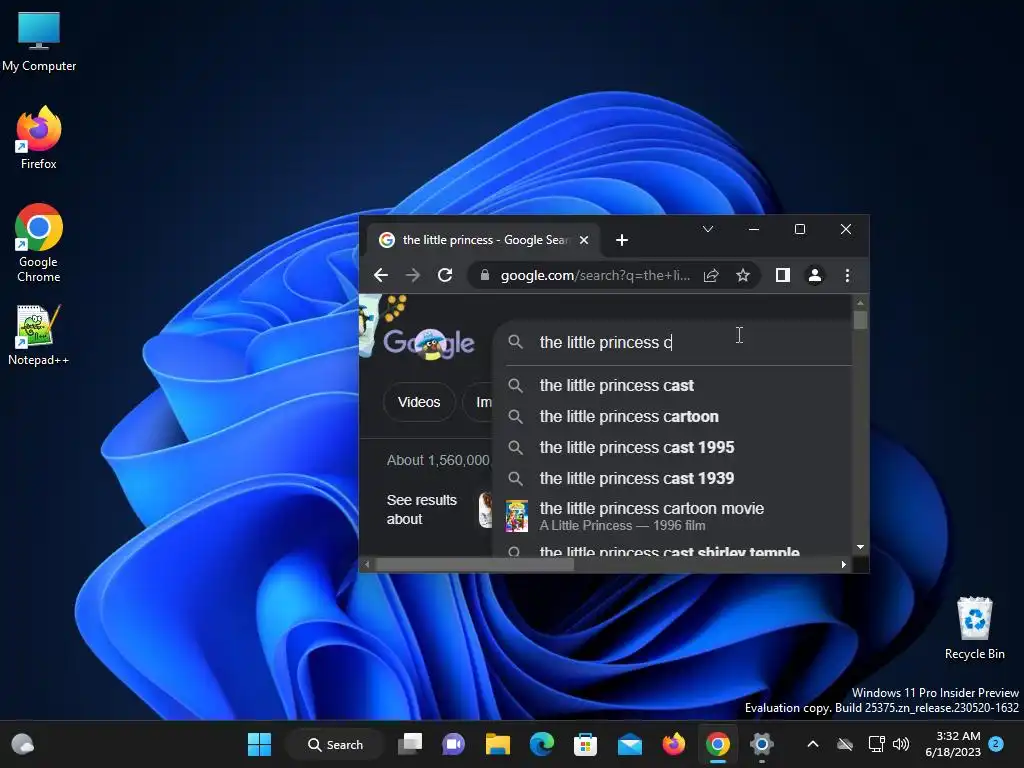Open Task View in taskbar

(410, 744)
